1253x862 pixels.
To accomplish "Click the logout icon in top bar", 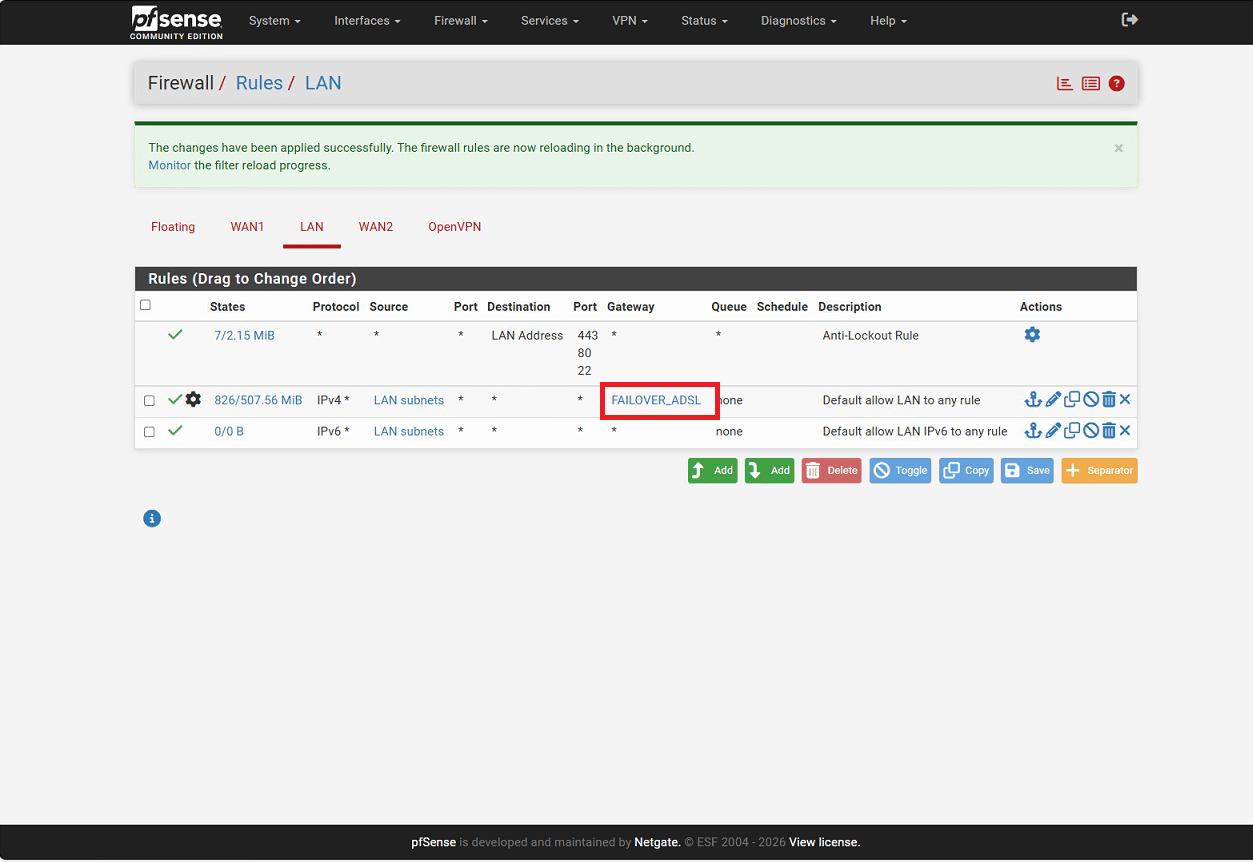I will tap(1129, 20).
